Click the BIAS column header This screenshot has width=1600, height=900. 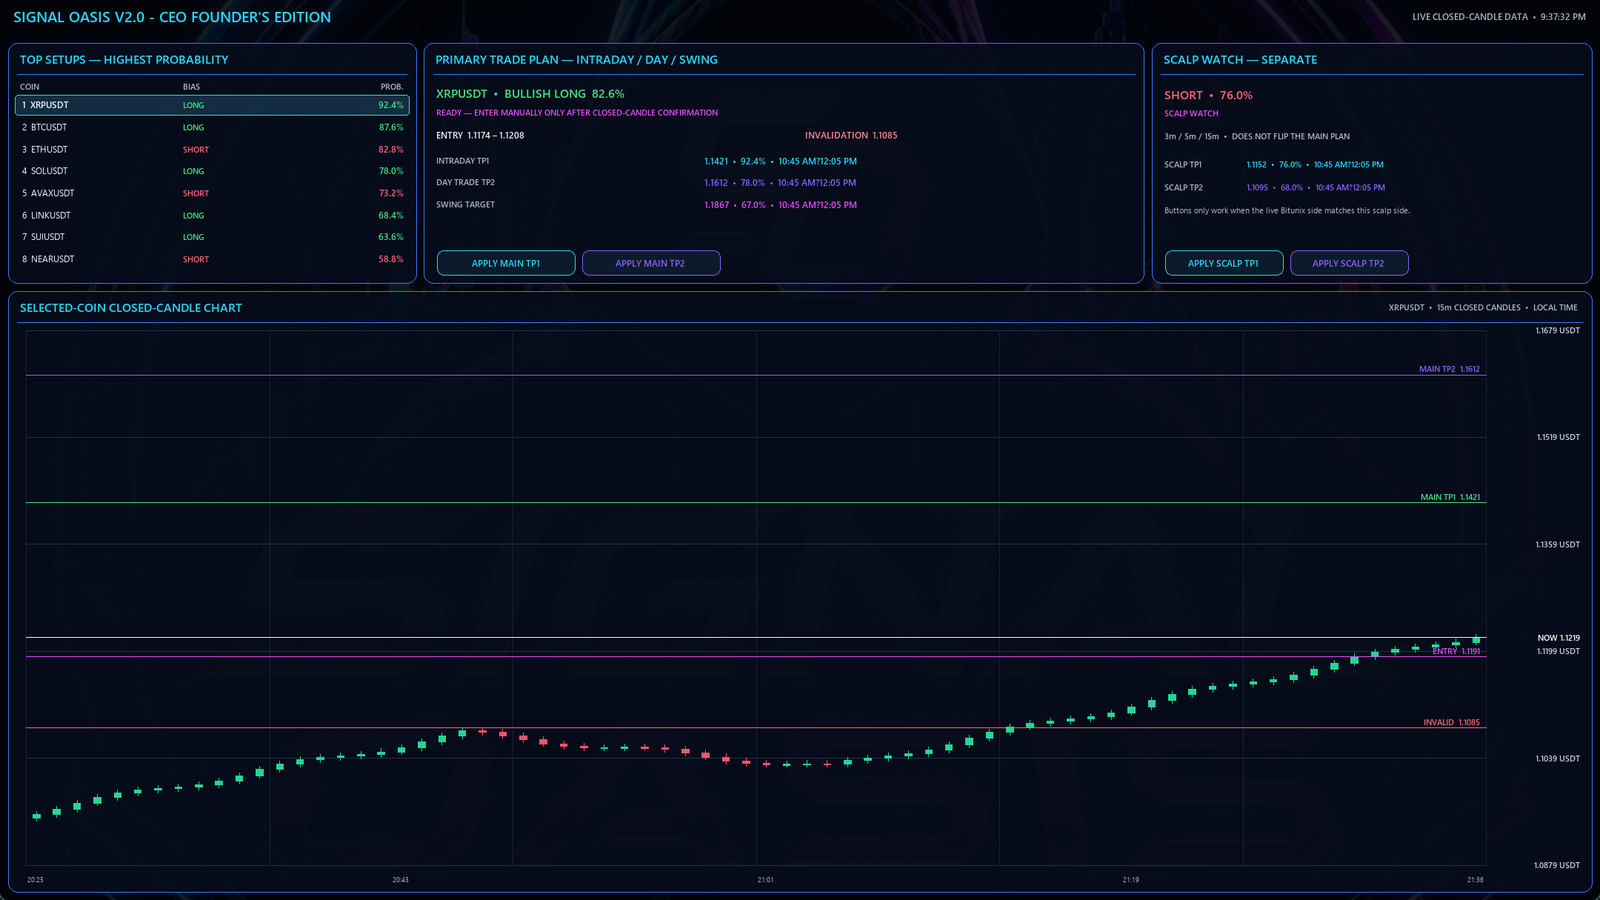tap(191, 87)
